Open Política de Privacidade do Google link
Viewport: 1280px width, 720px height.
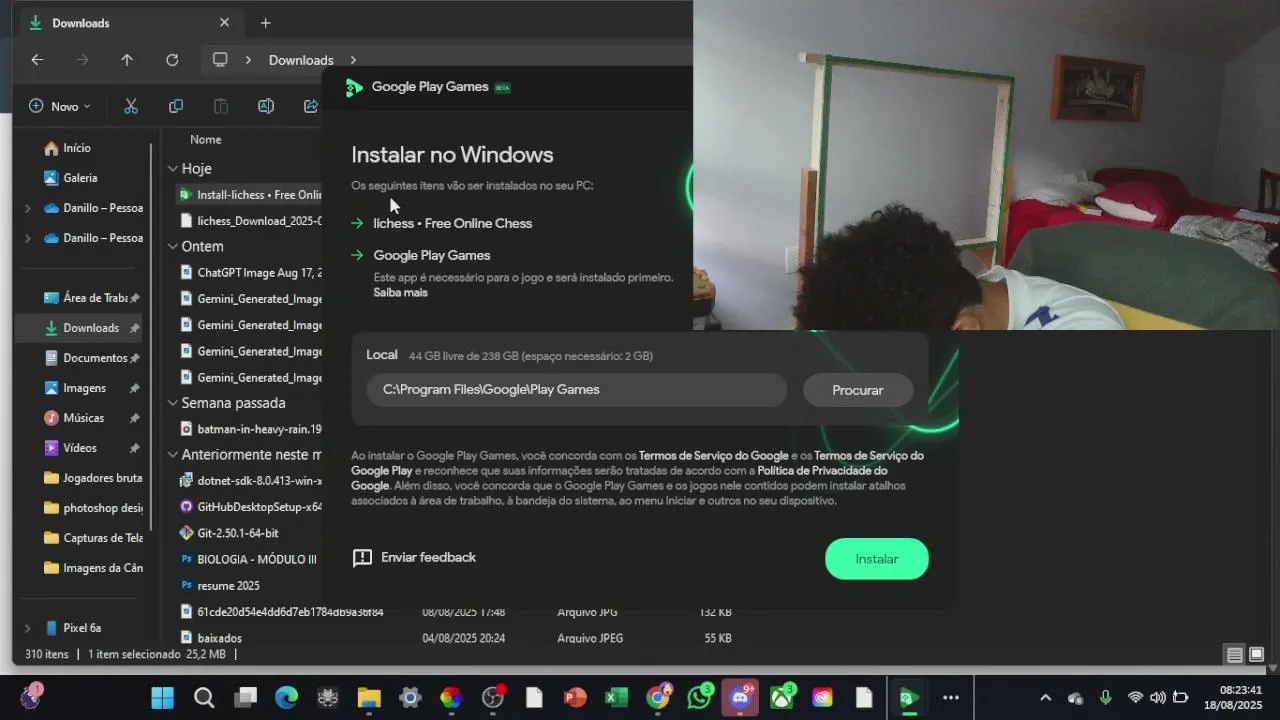[x=822, y=471]
